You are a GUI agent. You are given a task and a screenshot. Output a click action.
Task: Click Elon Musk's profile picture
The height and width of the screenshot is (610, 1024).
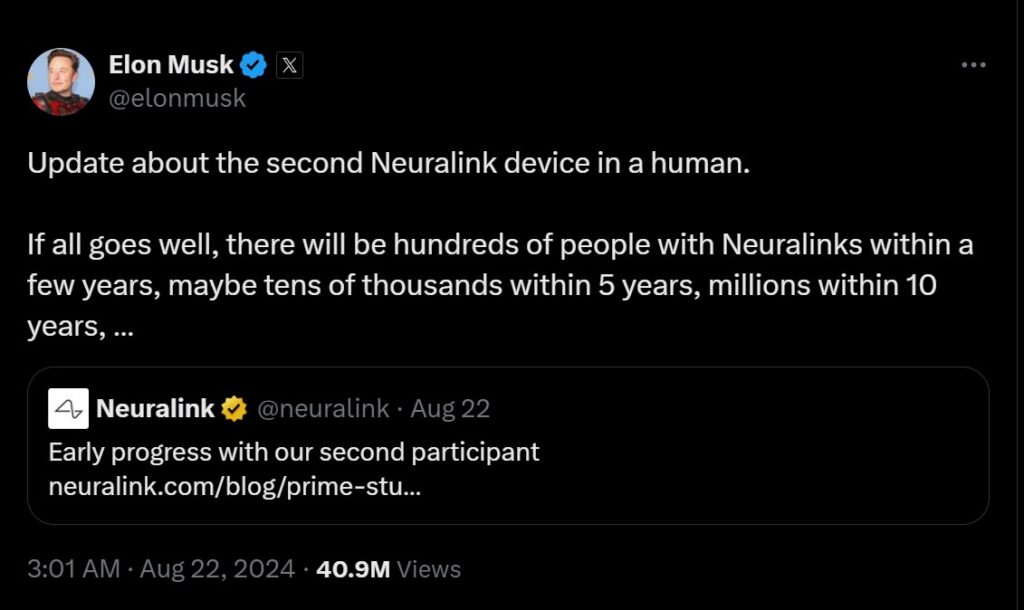pos(60,82)
